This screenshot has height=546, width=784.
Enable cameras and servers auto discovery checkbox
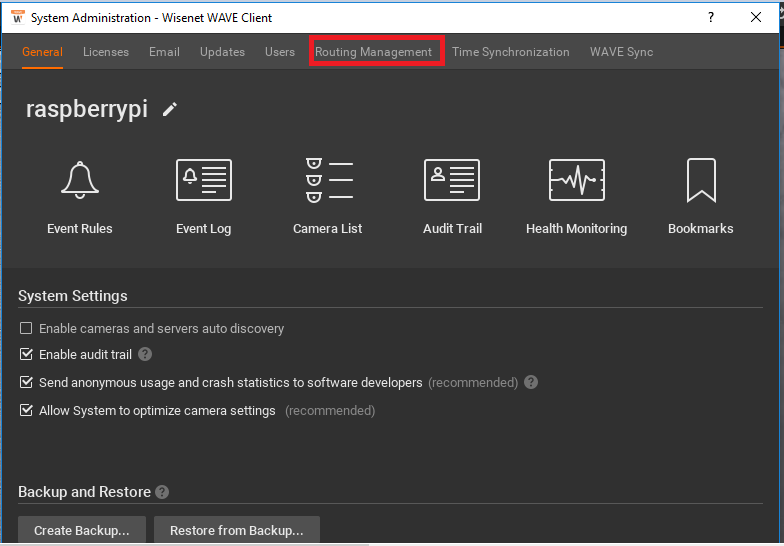click(26, 328)
